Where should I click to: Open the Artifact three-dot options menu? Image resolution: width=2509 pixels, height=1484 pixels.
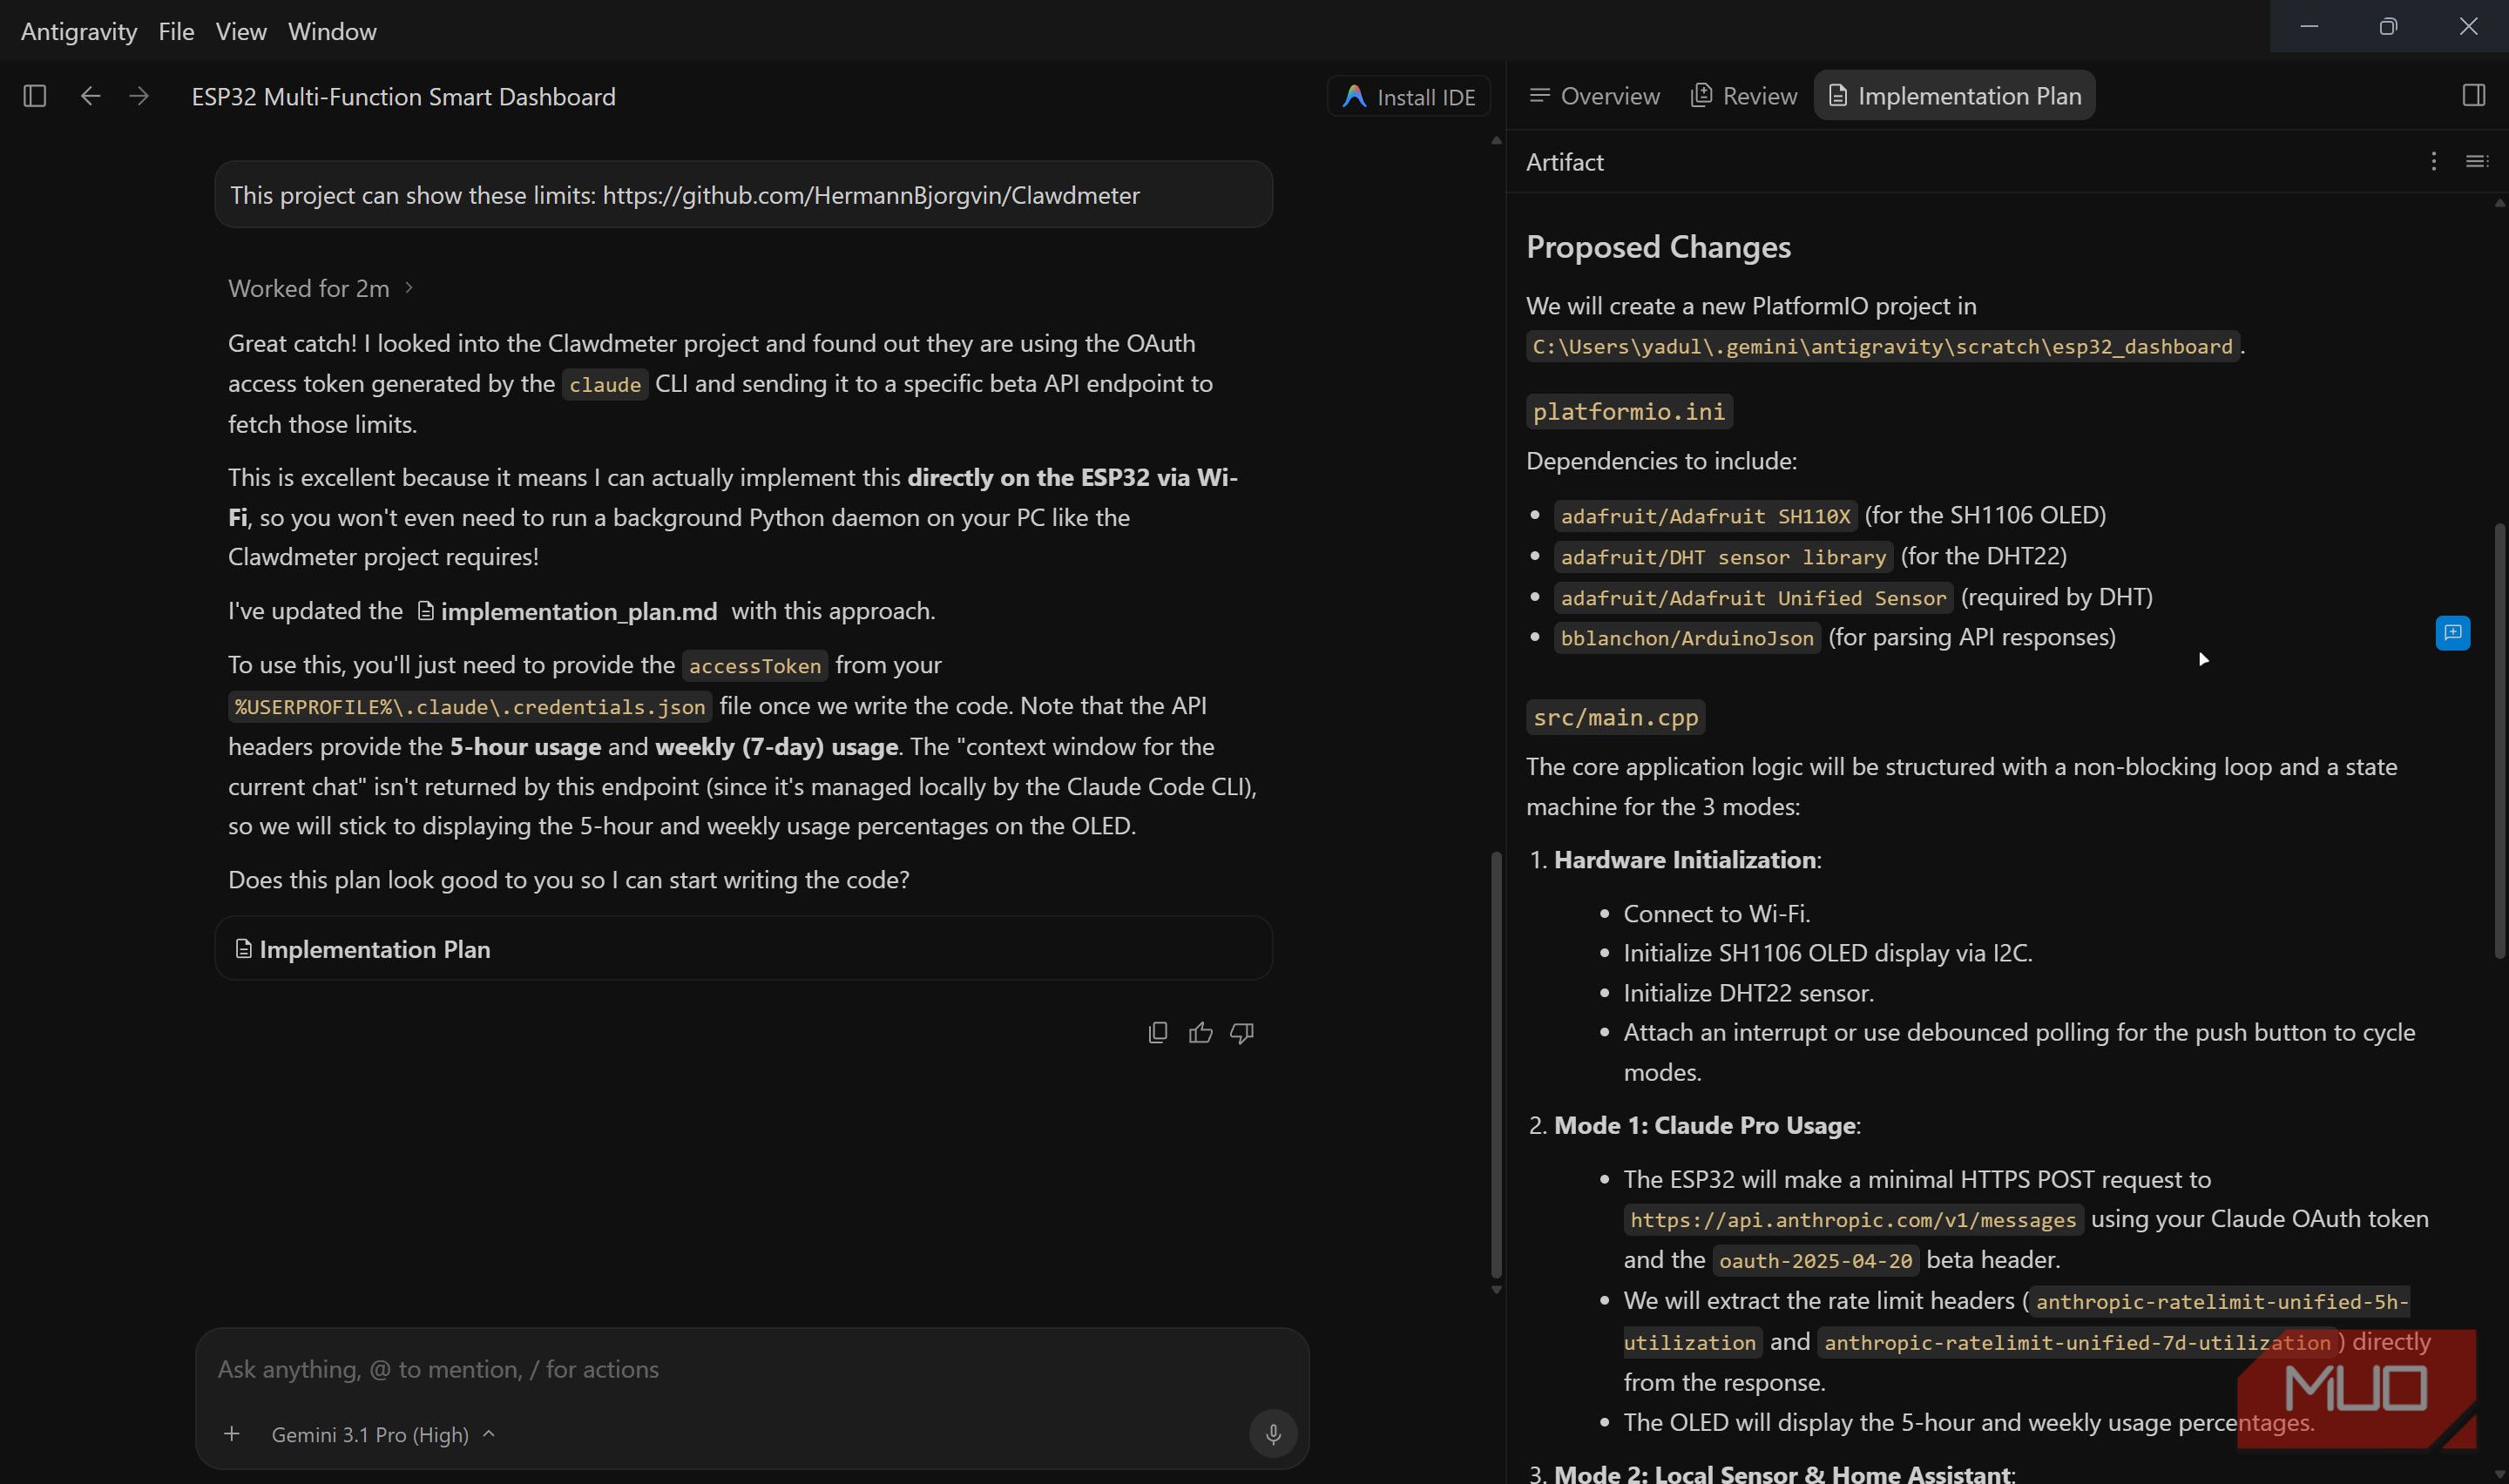point(2433,161)
